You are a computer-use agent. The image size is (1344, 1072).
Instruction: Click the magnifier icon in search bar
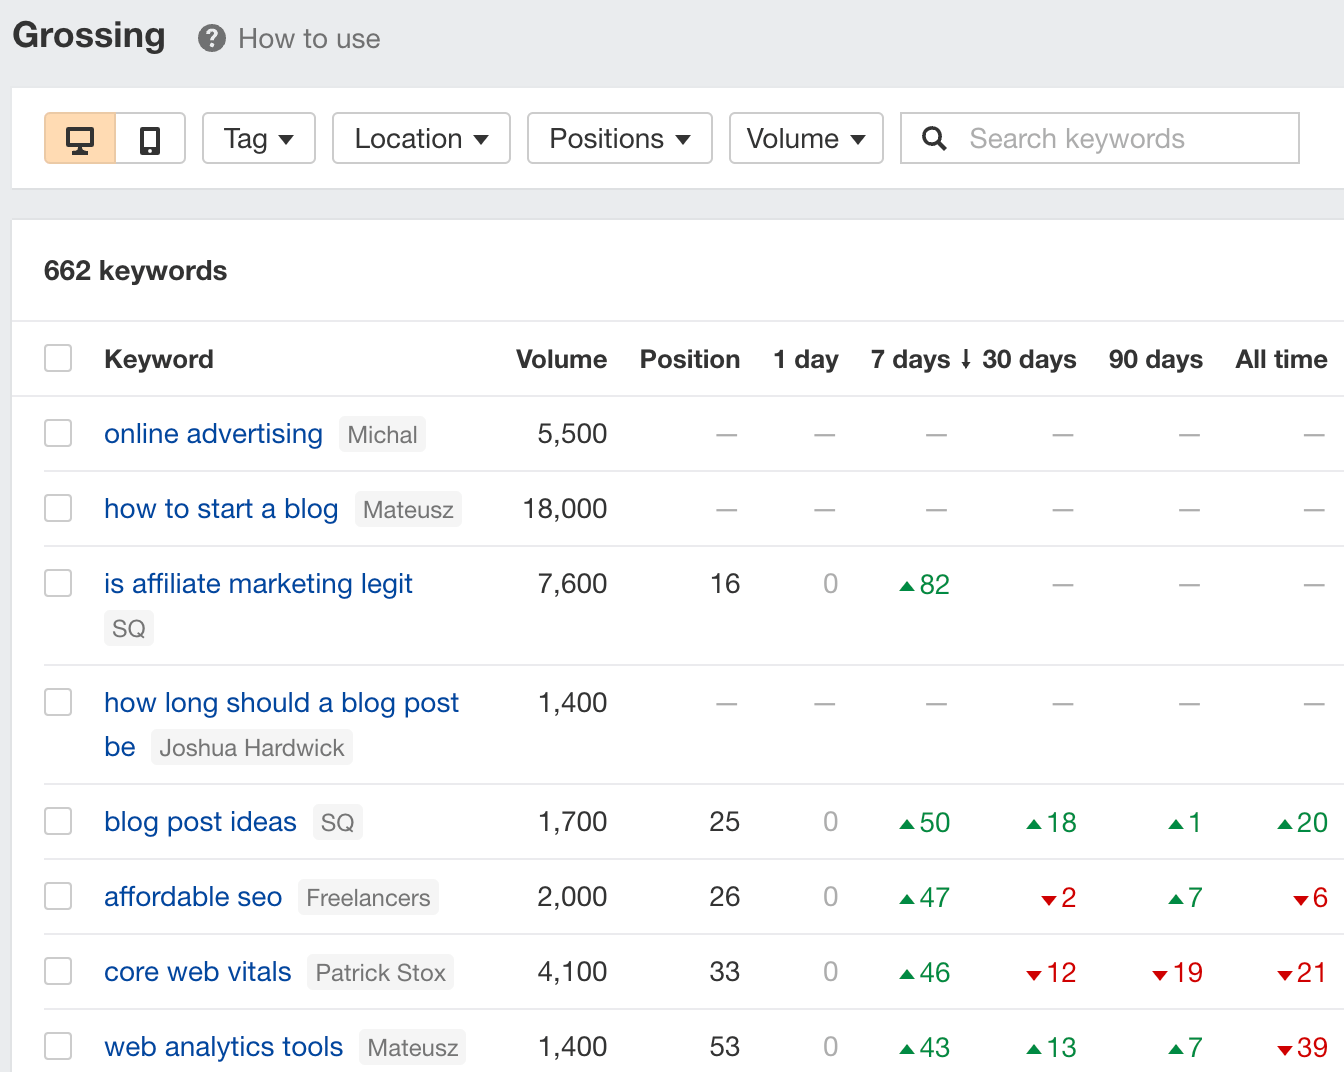934,138
